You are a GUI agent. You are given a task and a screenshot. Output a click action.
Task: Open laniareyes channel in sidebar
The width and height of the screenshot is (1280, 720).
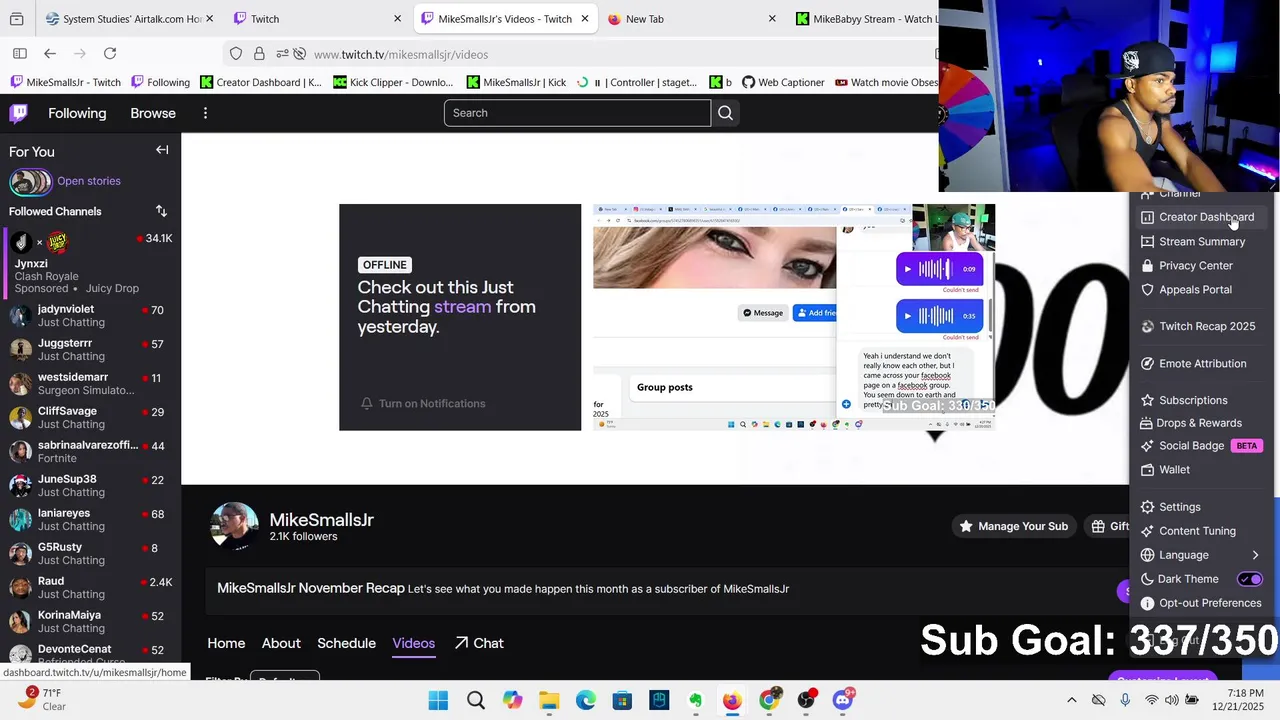90,520
